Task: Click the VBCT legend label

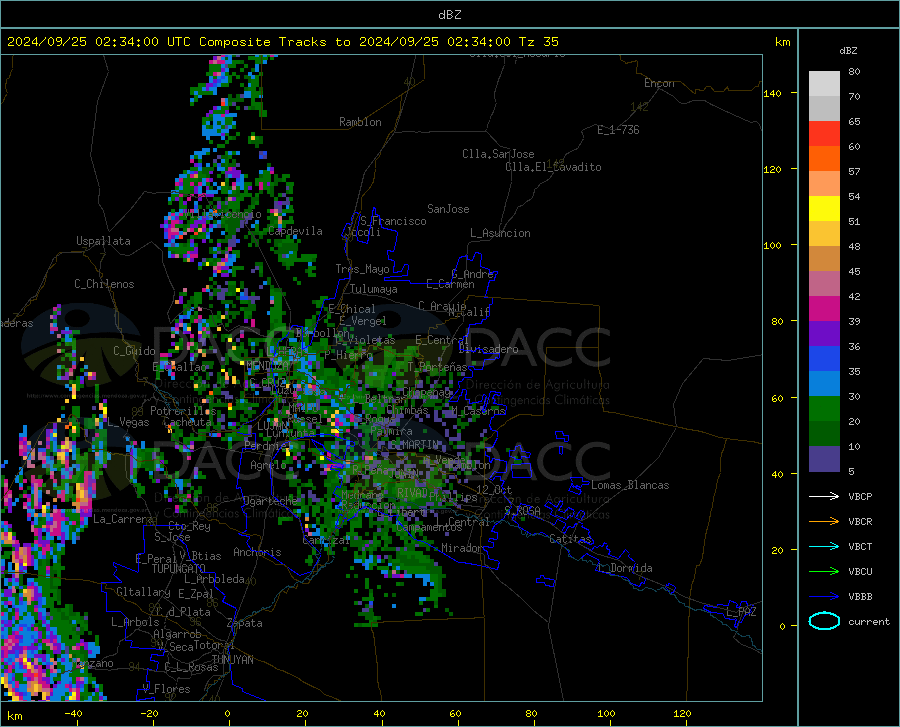Action: tap(860, 546)
